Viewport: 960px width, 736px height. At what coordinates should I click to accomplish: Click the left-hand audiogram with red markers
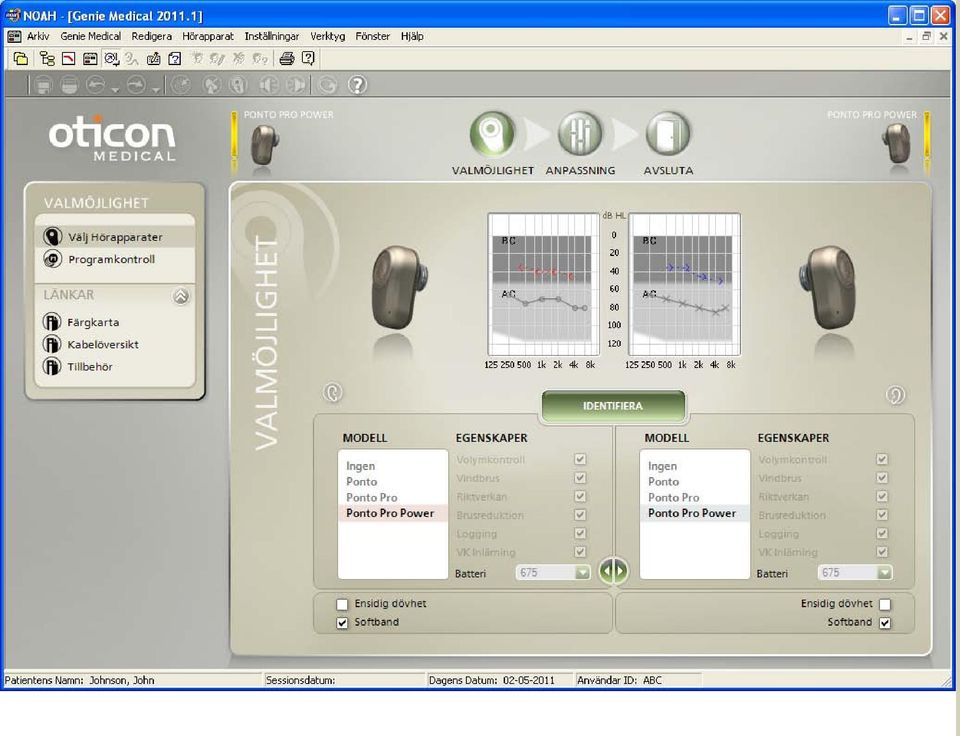[x=543, y=284]
